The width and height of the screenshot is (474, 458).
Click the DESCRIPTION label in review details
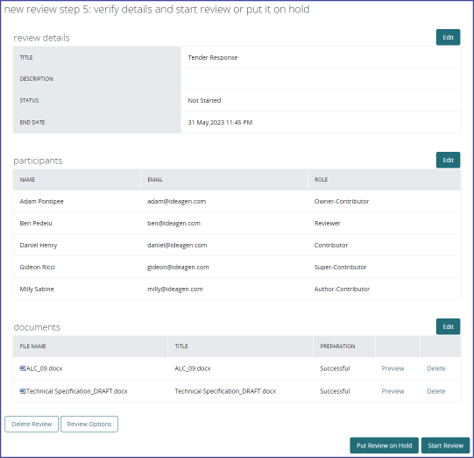(x=36, y=79)
